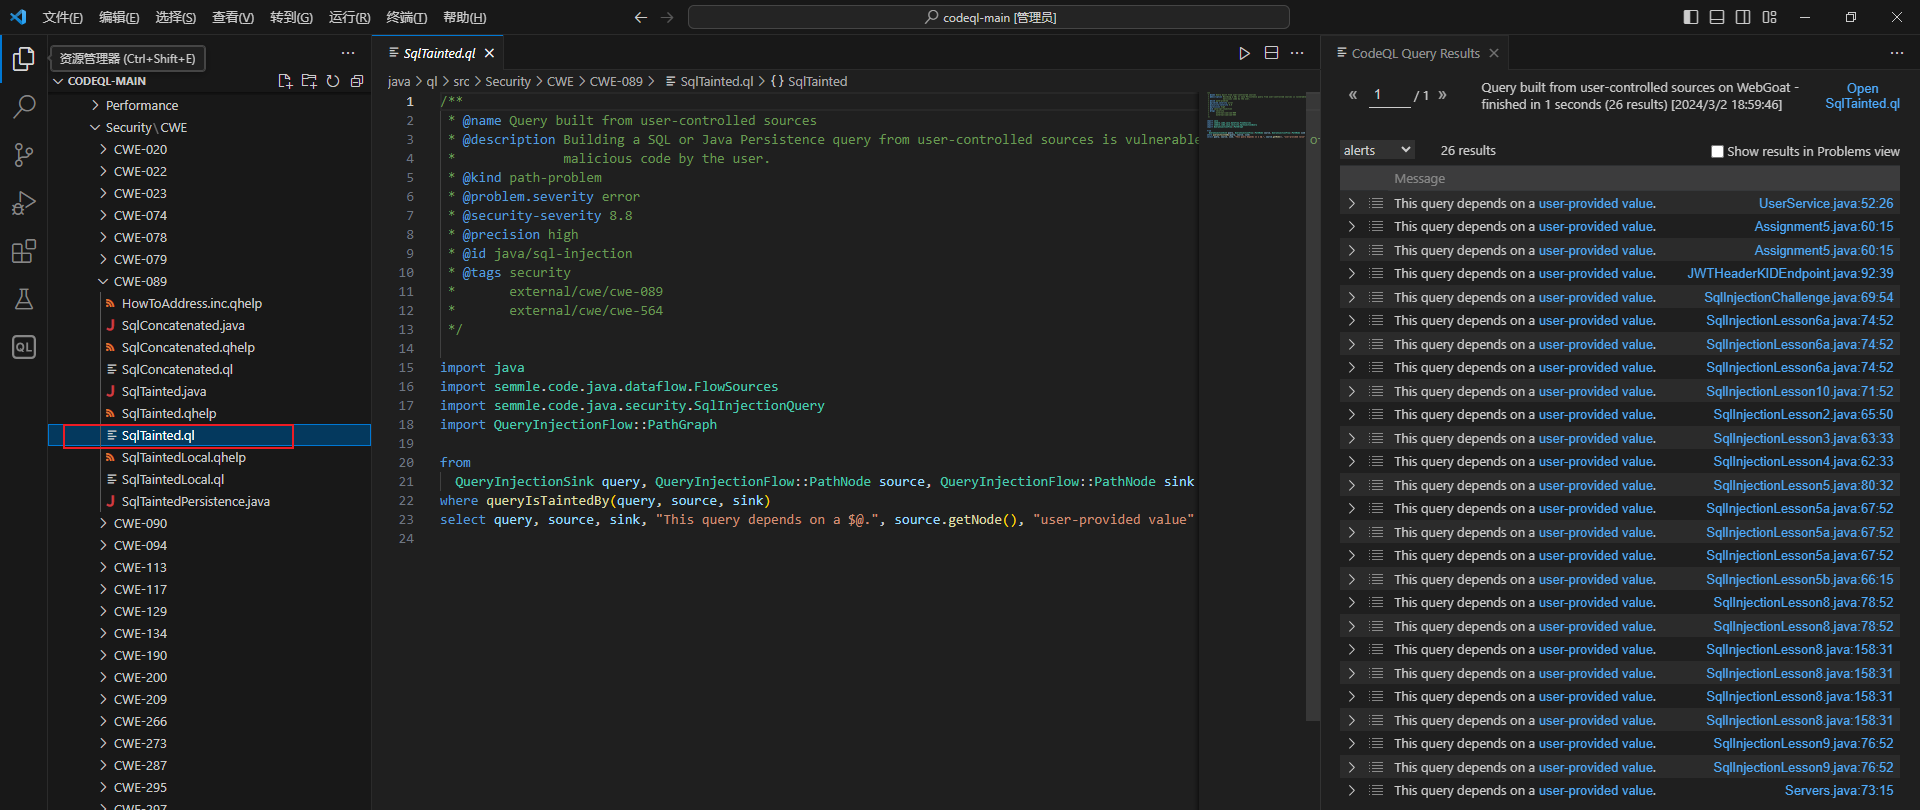Open explorer more actions ellipsis
Screen dimensions: 1920x810
click(348, 53)
